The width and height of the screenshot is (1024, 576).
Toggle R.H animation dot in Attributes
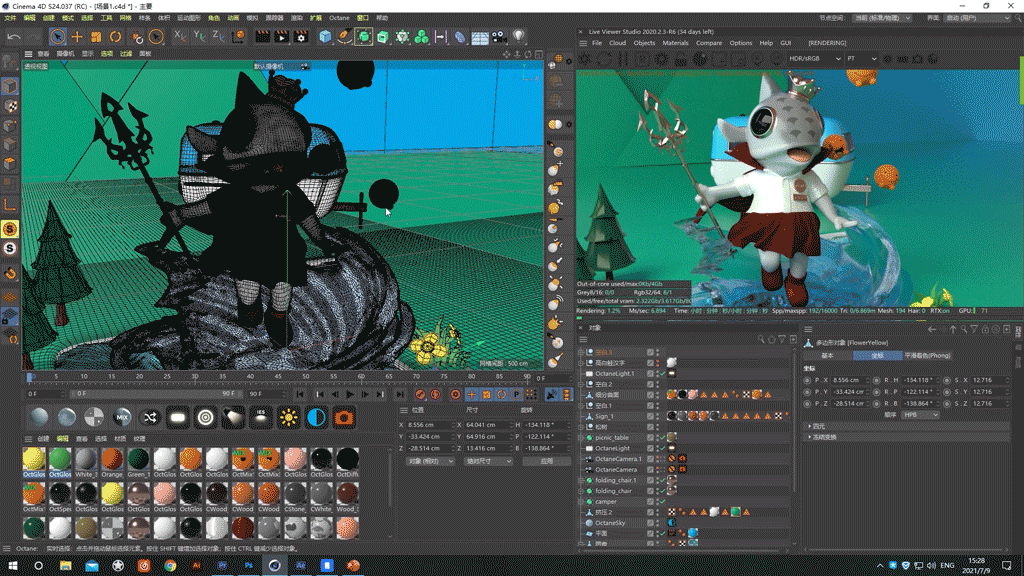[x=876, y=380]
